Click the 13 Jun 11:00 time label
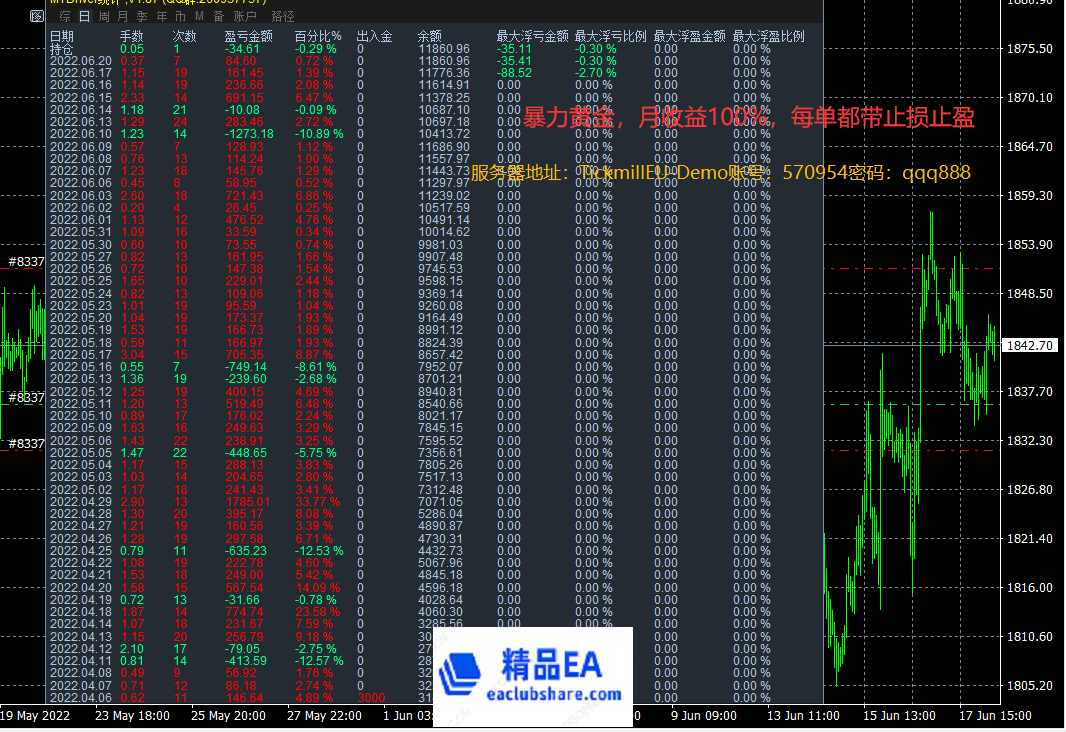 pyautogui.click(x=804, y=716)
